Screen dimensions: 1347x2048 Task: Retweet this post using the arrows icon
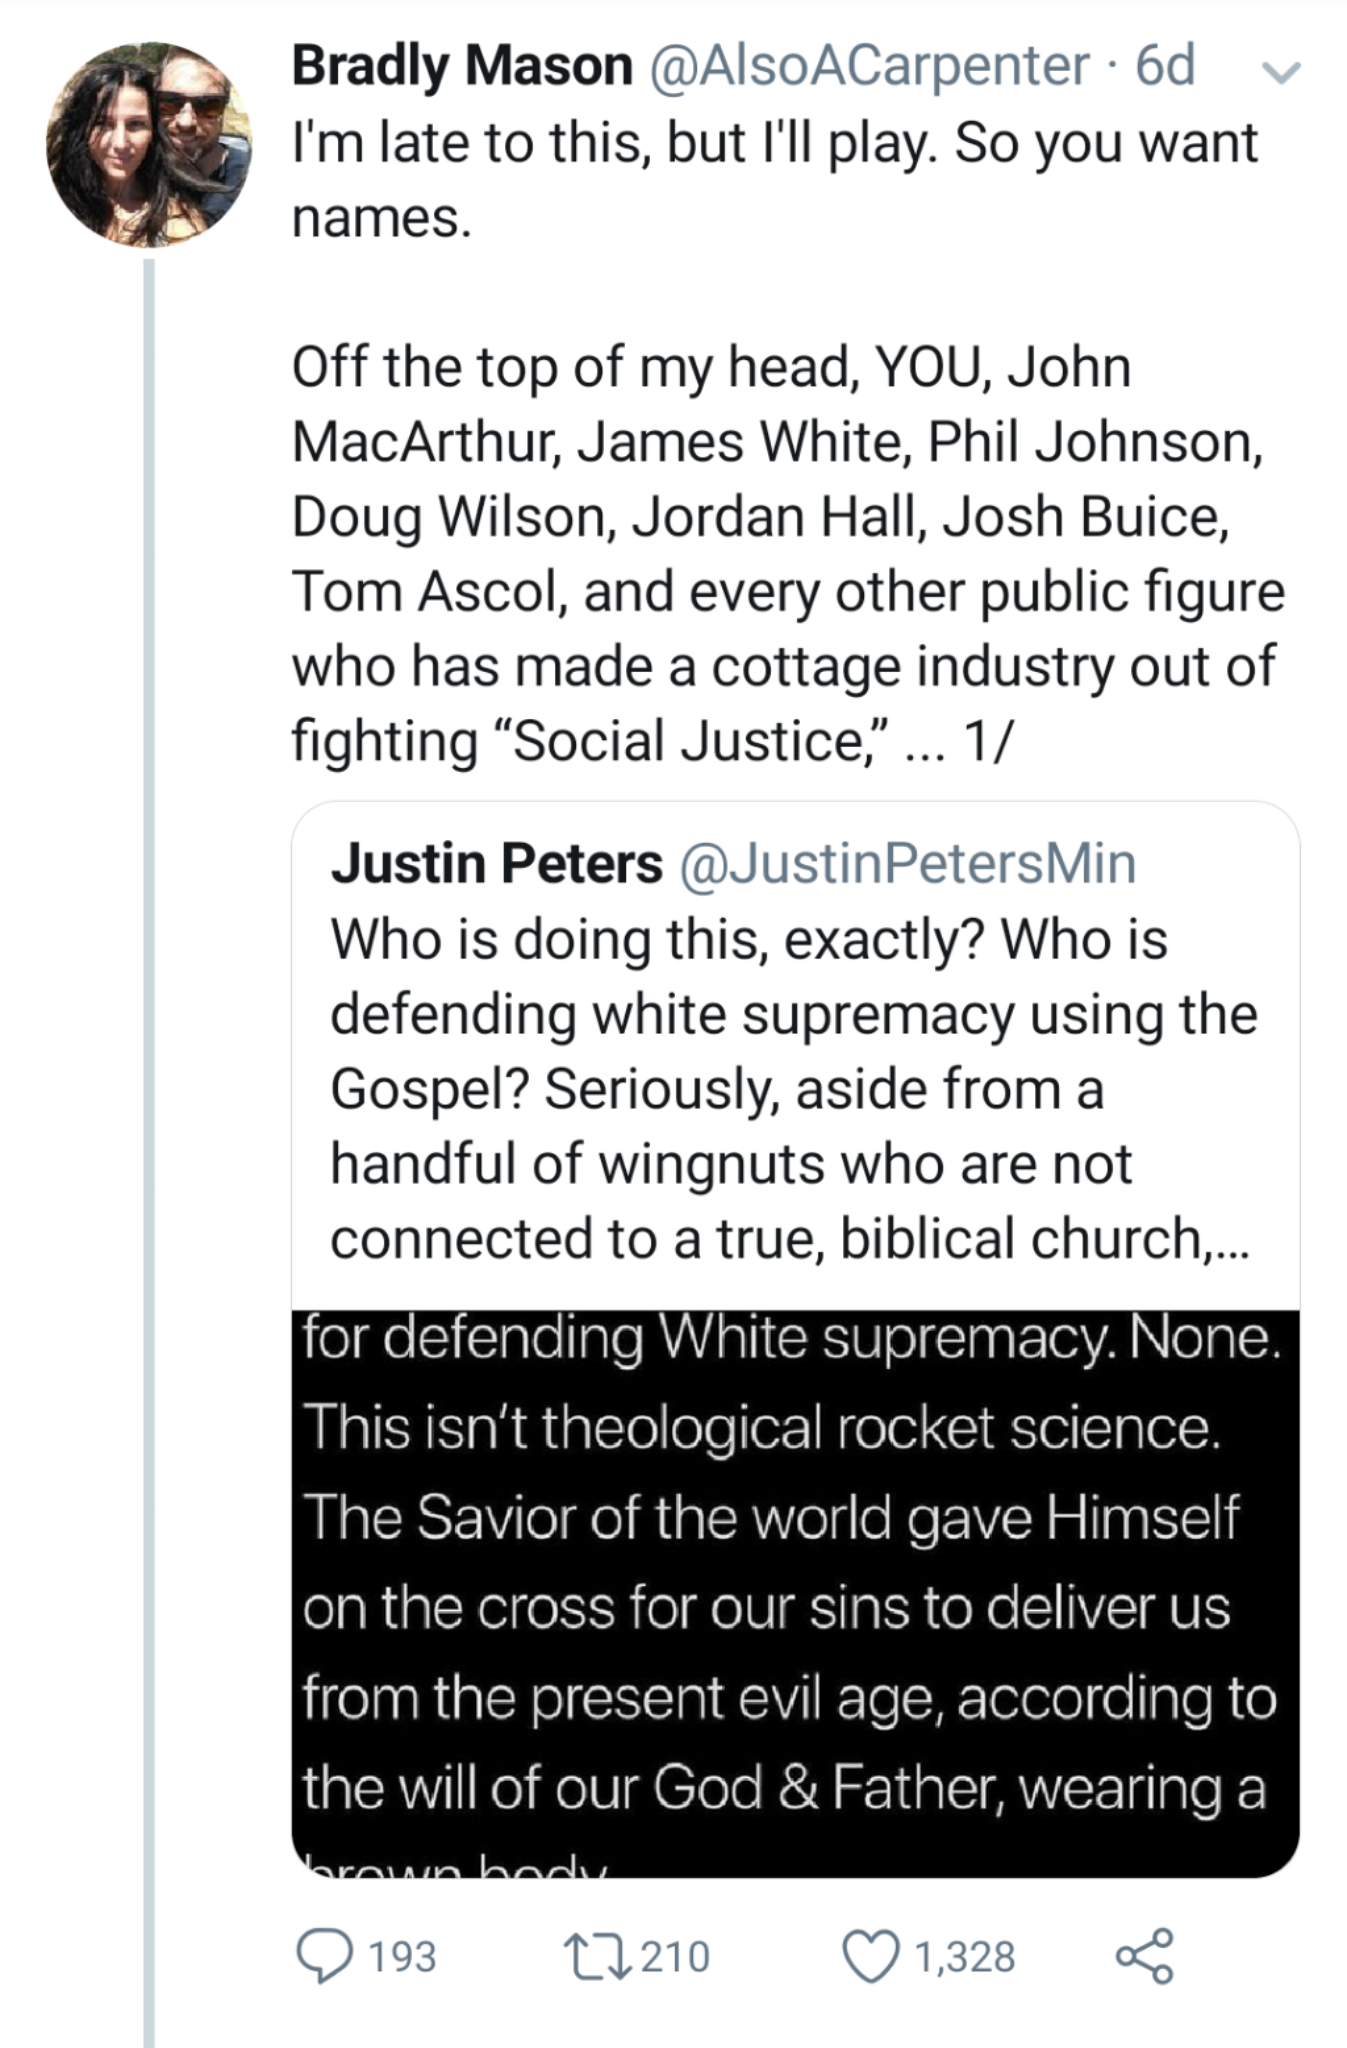click(595, 1956)
